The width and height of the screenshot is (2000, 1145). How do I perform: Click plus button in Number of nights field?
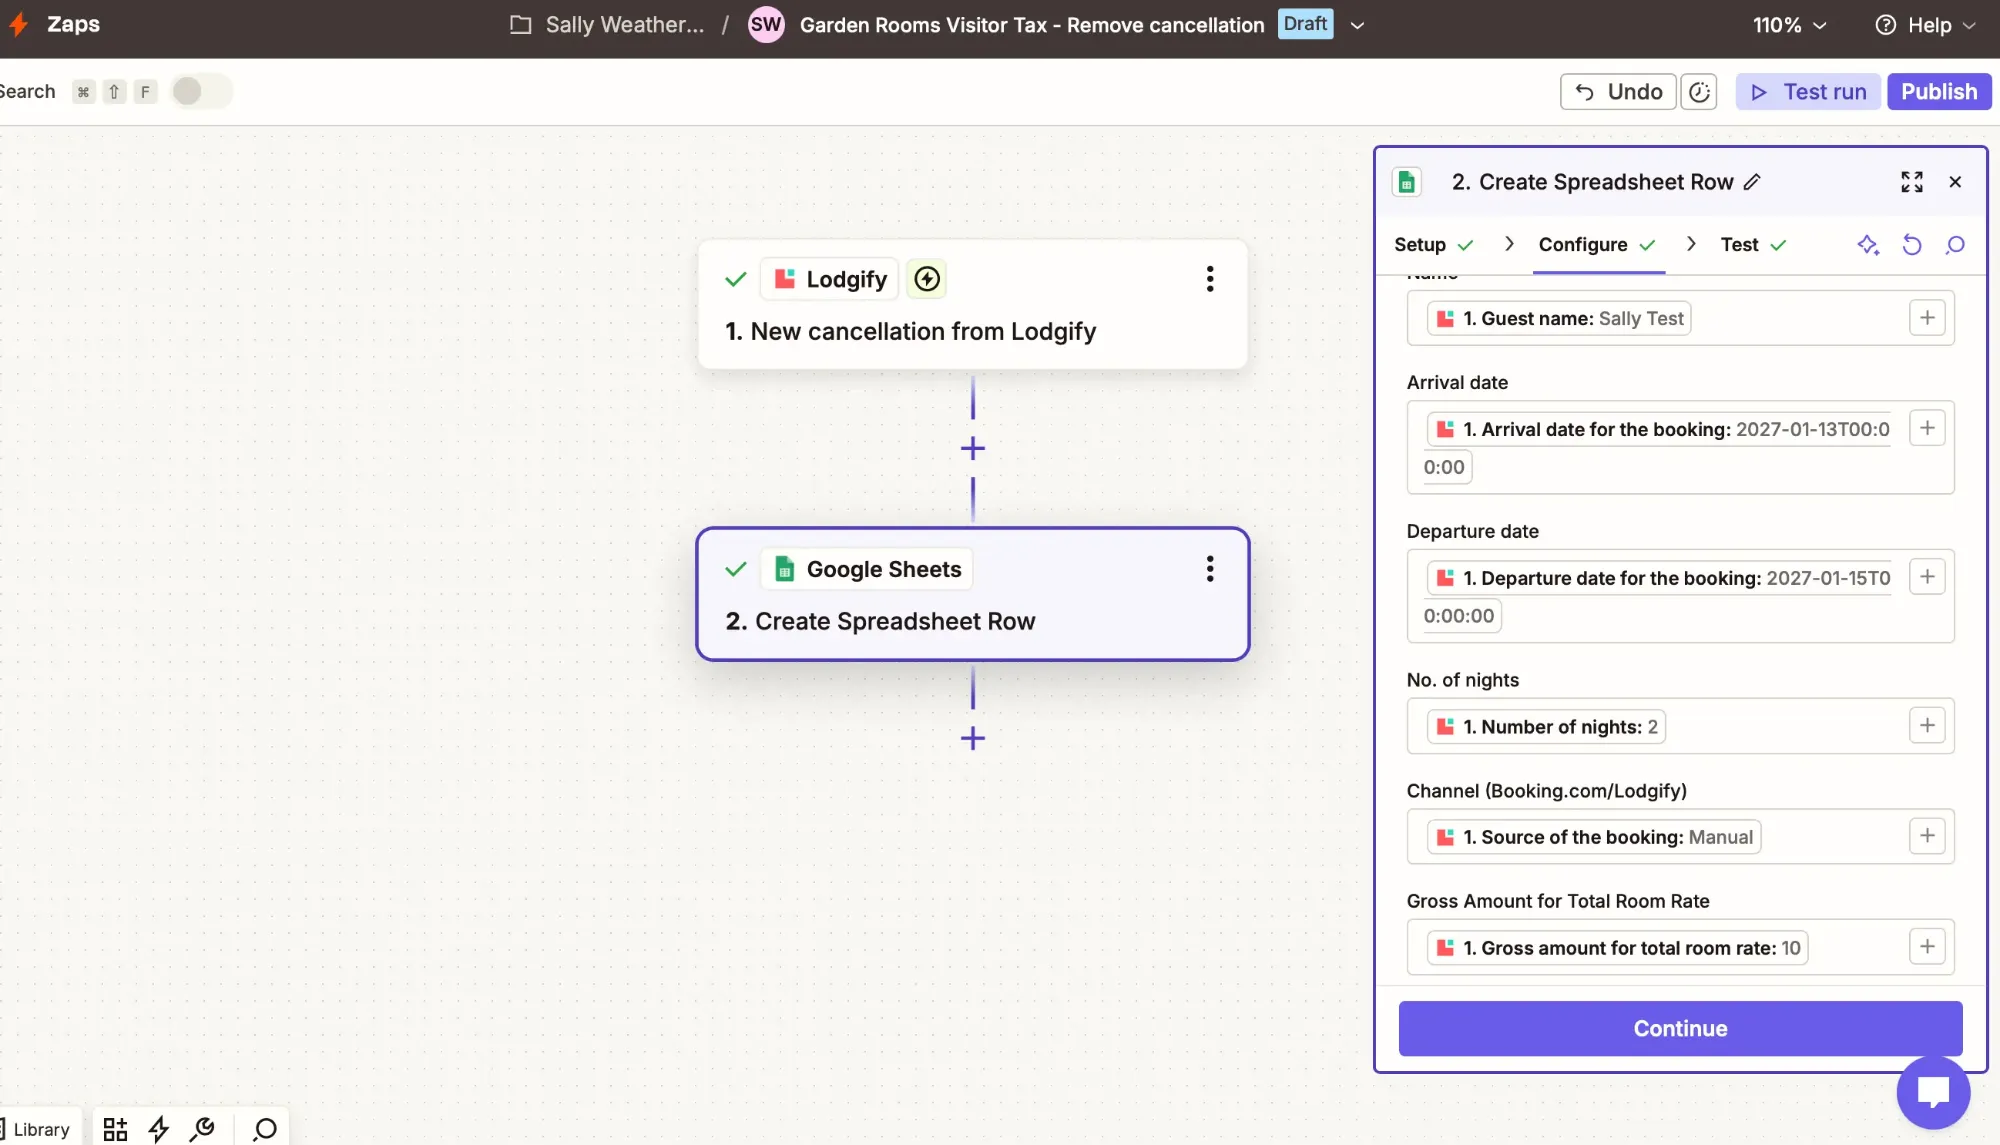(x=1927, y=725)
